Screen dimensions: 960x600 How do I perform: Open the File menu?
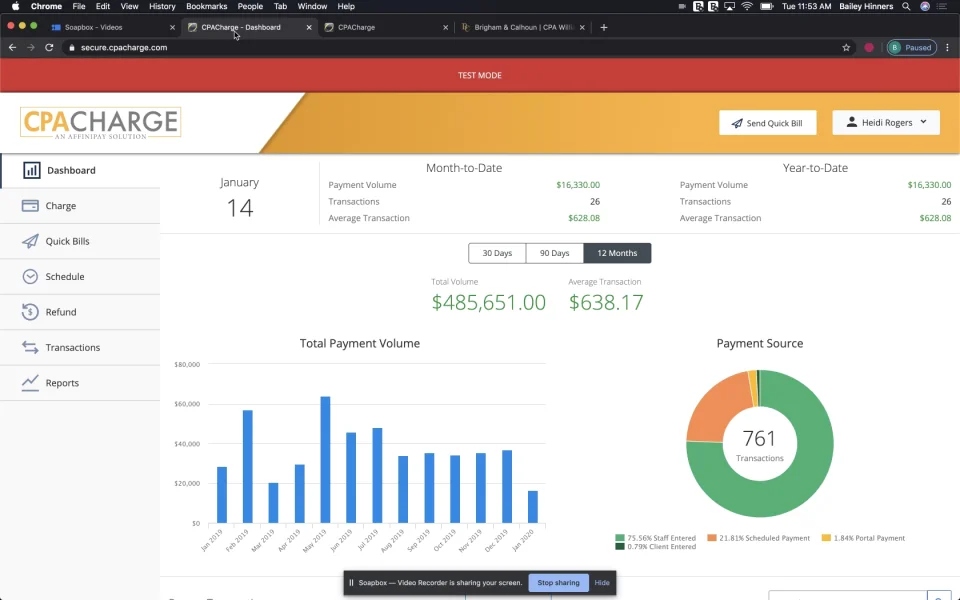pos(79,6)
